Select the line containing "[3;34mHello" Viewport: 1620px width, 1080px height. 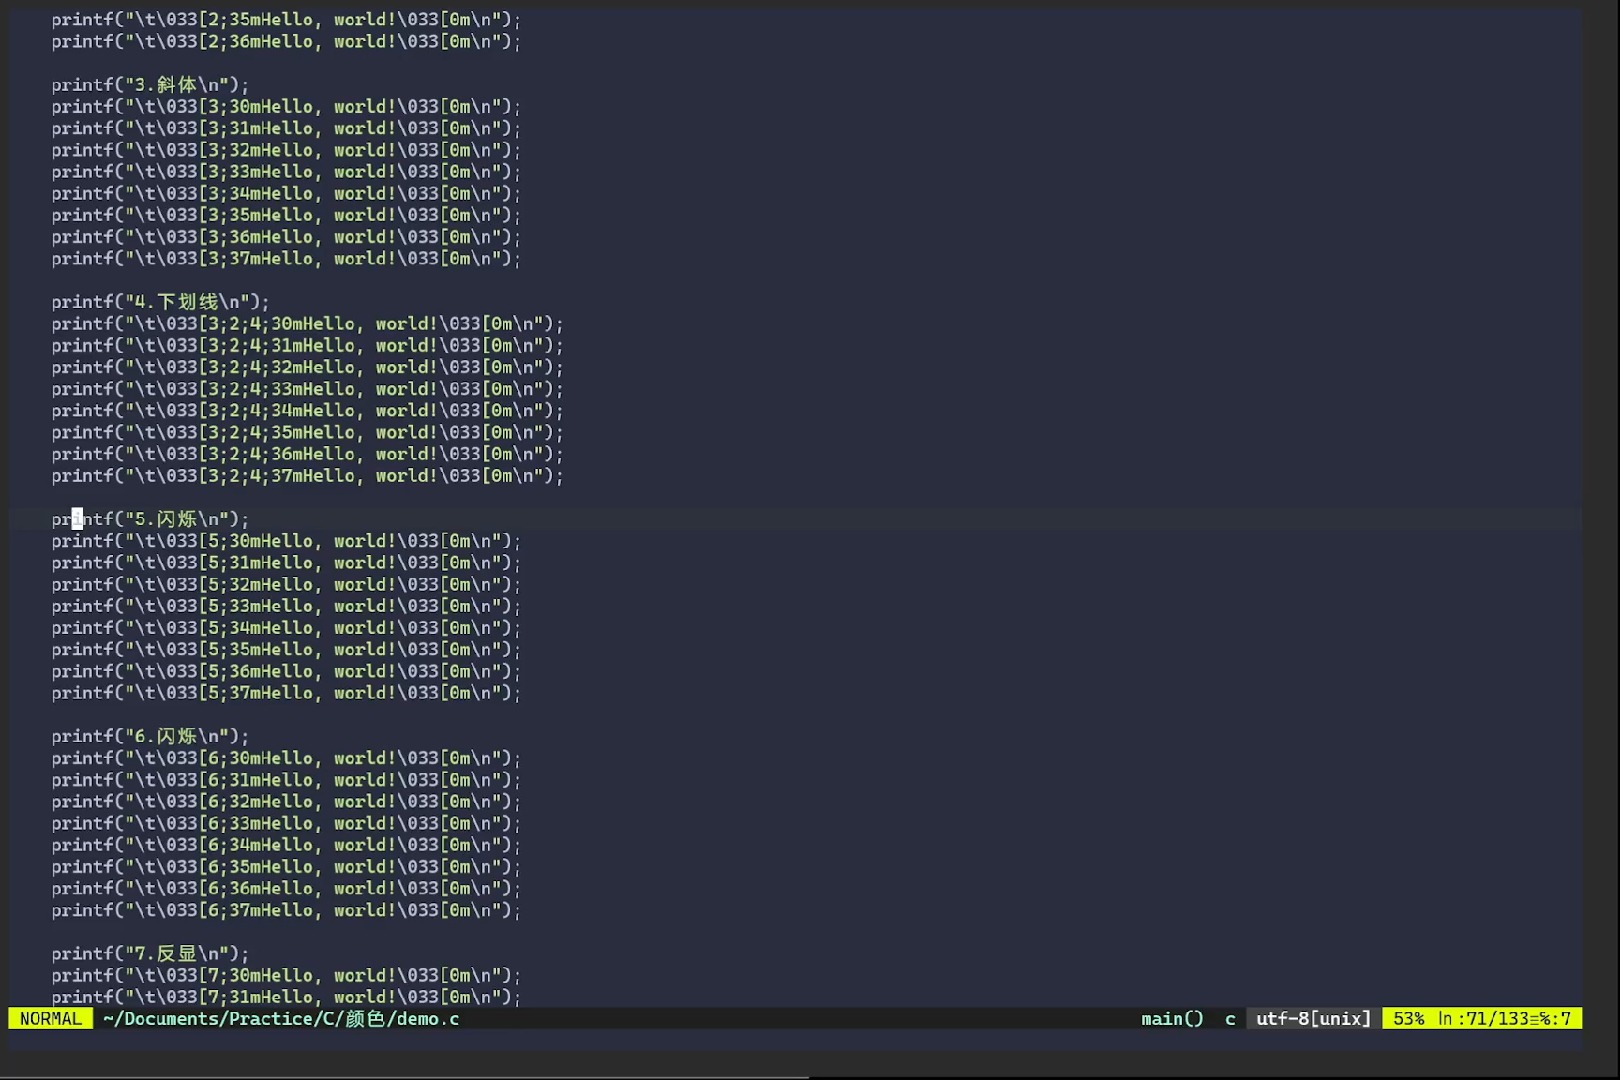(286, 193)
